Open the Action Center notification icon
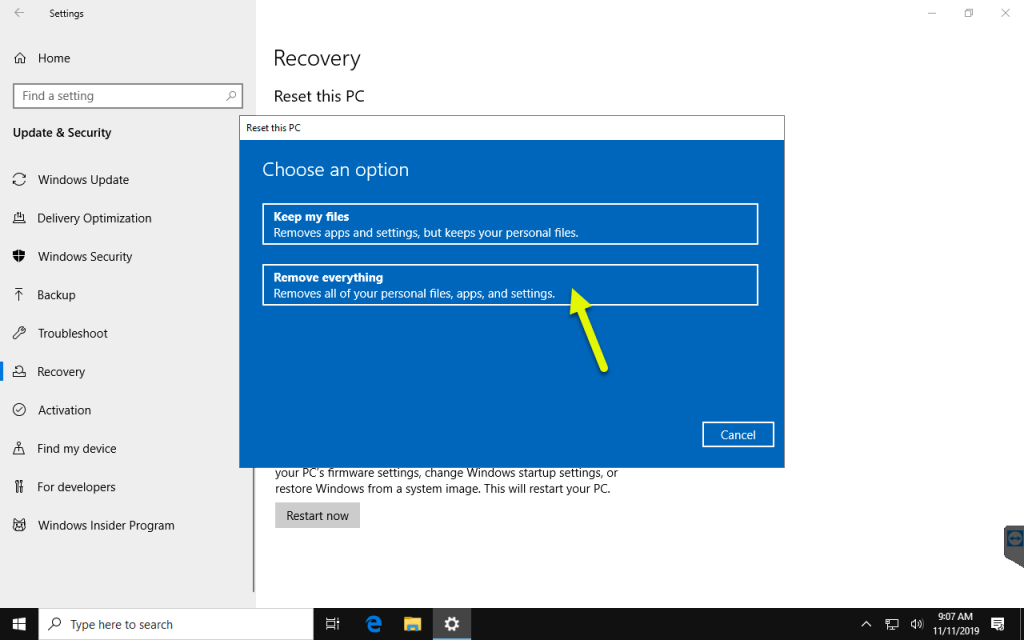Screen dimensions: 1024x640 [997, 624]
